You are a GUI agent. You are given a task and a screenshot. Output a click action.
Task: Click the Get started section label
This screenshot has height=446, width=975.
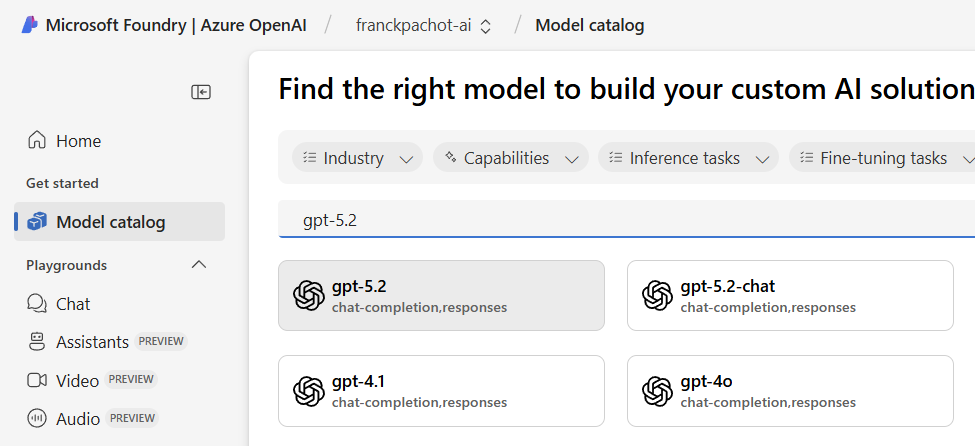(62, 184)
